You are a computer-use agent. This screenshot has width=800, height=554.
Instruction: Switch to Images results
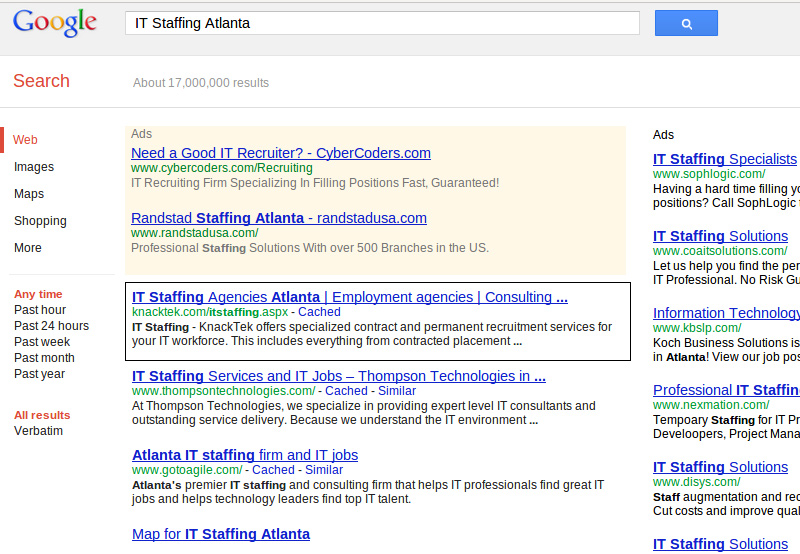(34, 167)
